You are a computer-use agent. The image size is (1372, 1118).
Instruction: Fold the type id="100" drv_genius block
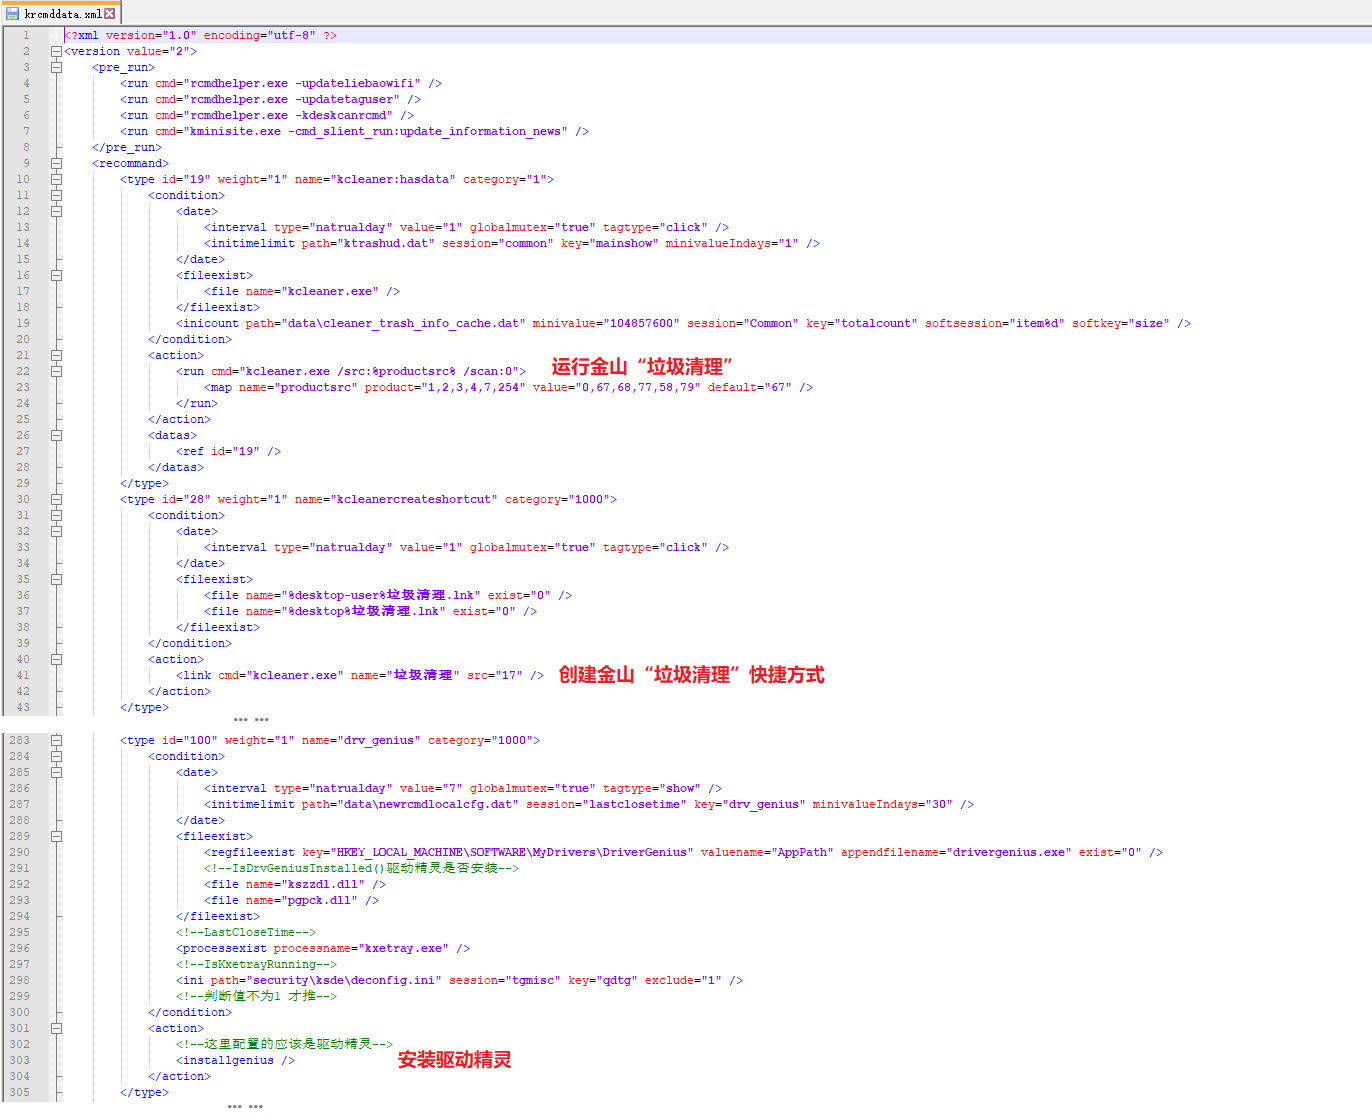click(x=57, y=740)
